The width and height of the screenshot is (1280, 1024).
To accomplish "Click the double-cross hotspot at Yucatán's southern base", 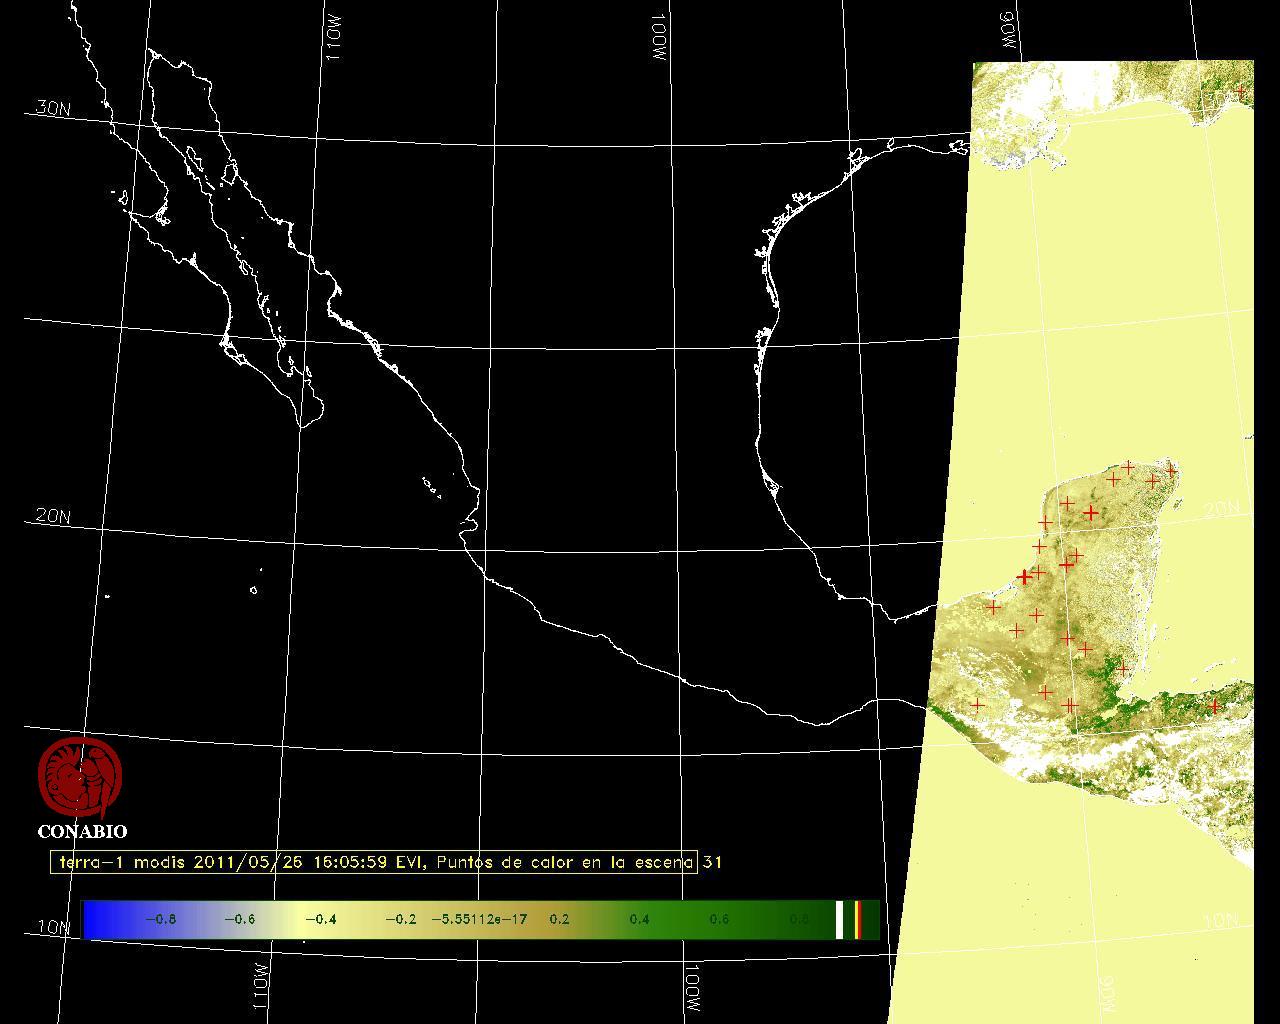I will [1070, 706].
